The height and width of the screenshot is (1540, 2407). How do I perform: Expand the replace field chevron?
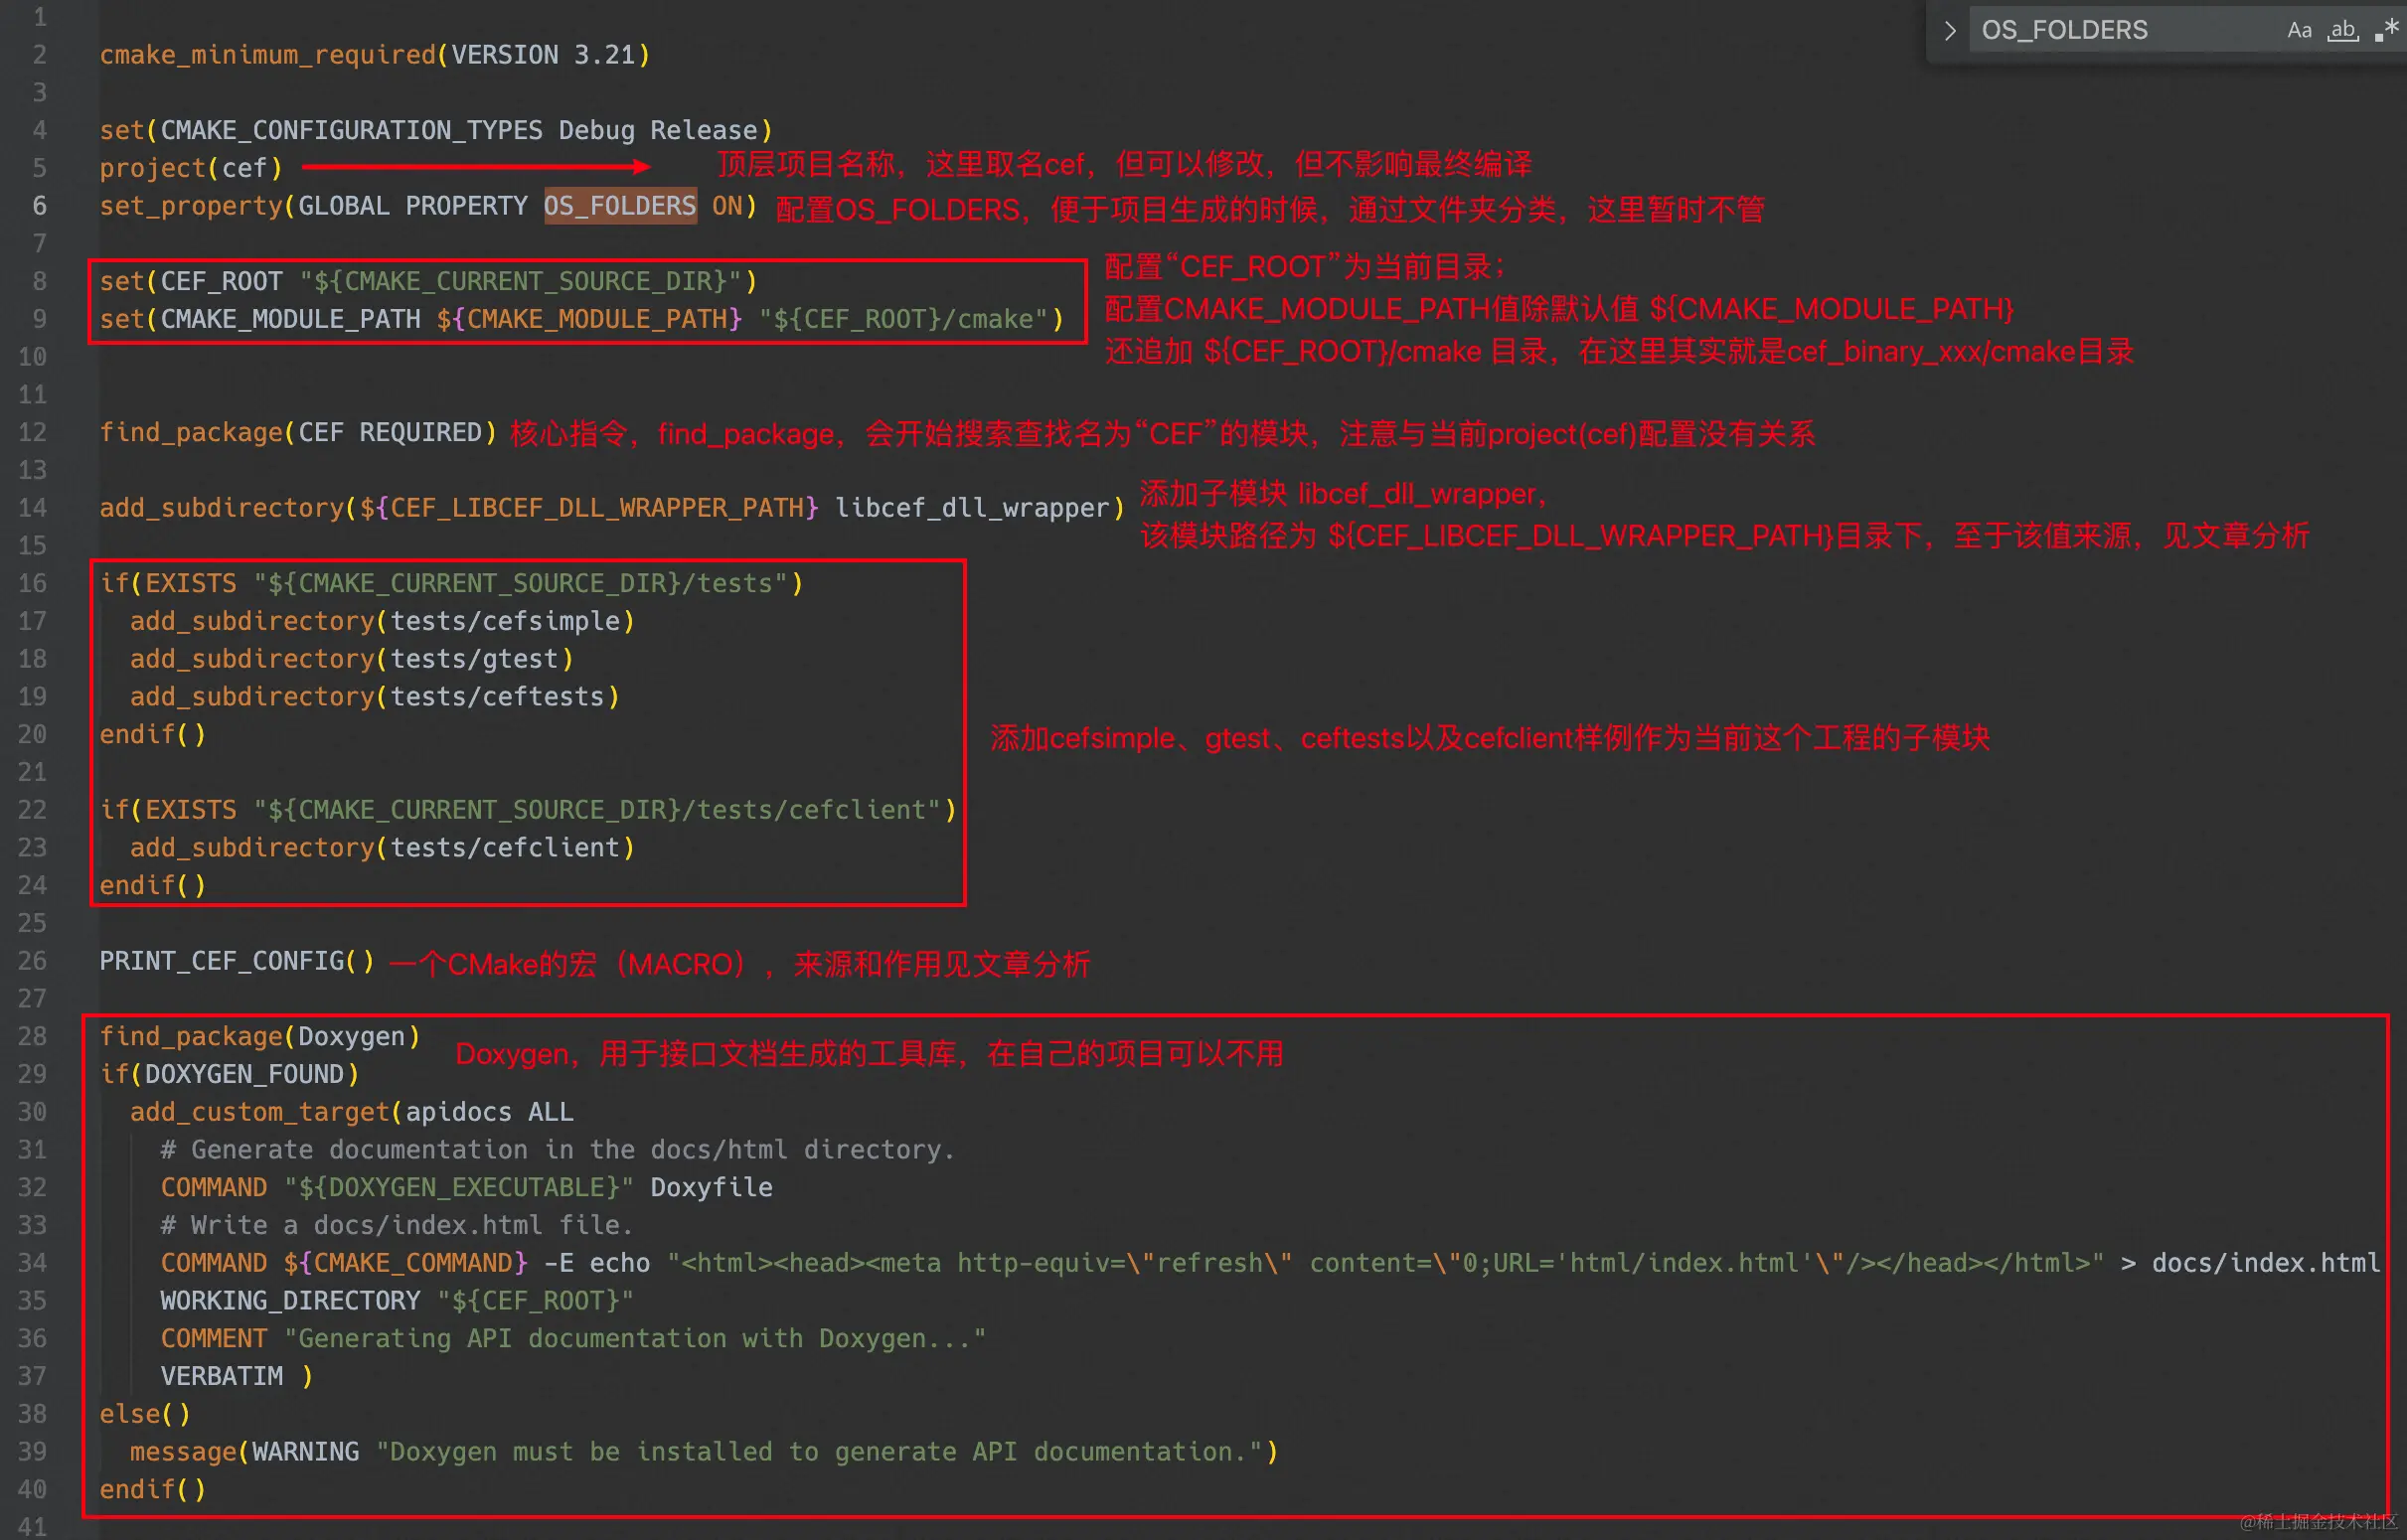[x=1949, y=30]
